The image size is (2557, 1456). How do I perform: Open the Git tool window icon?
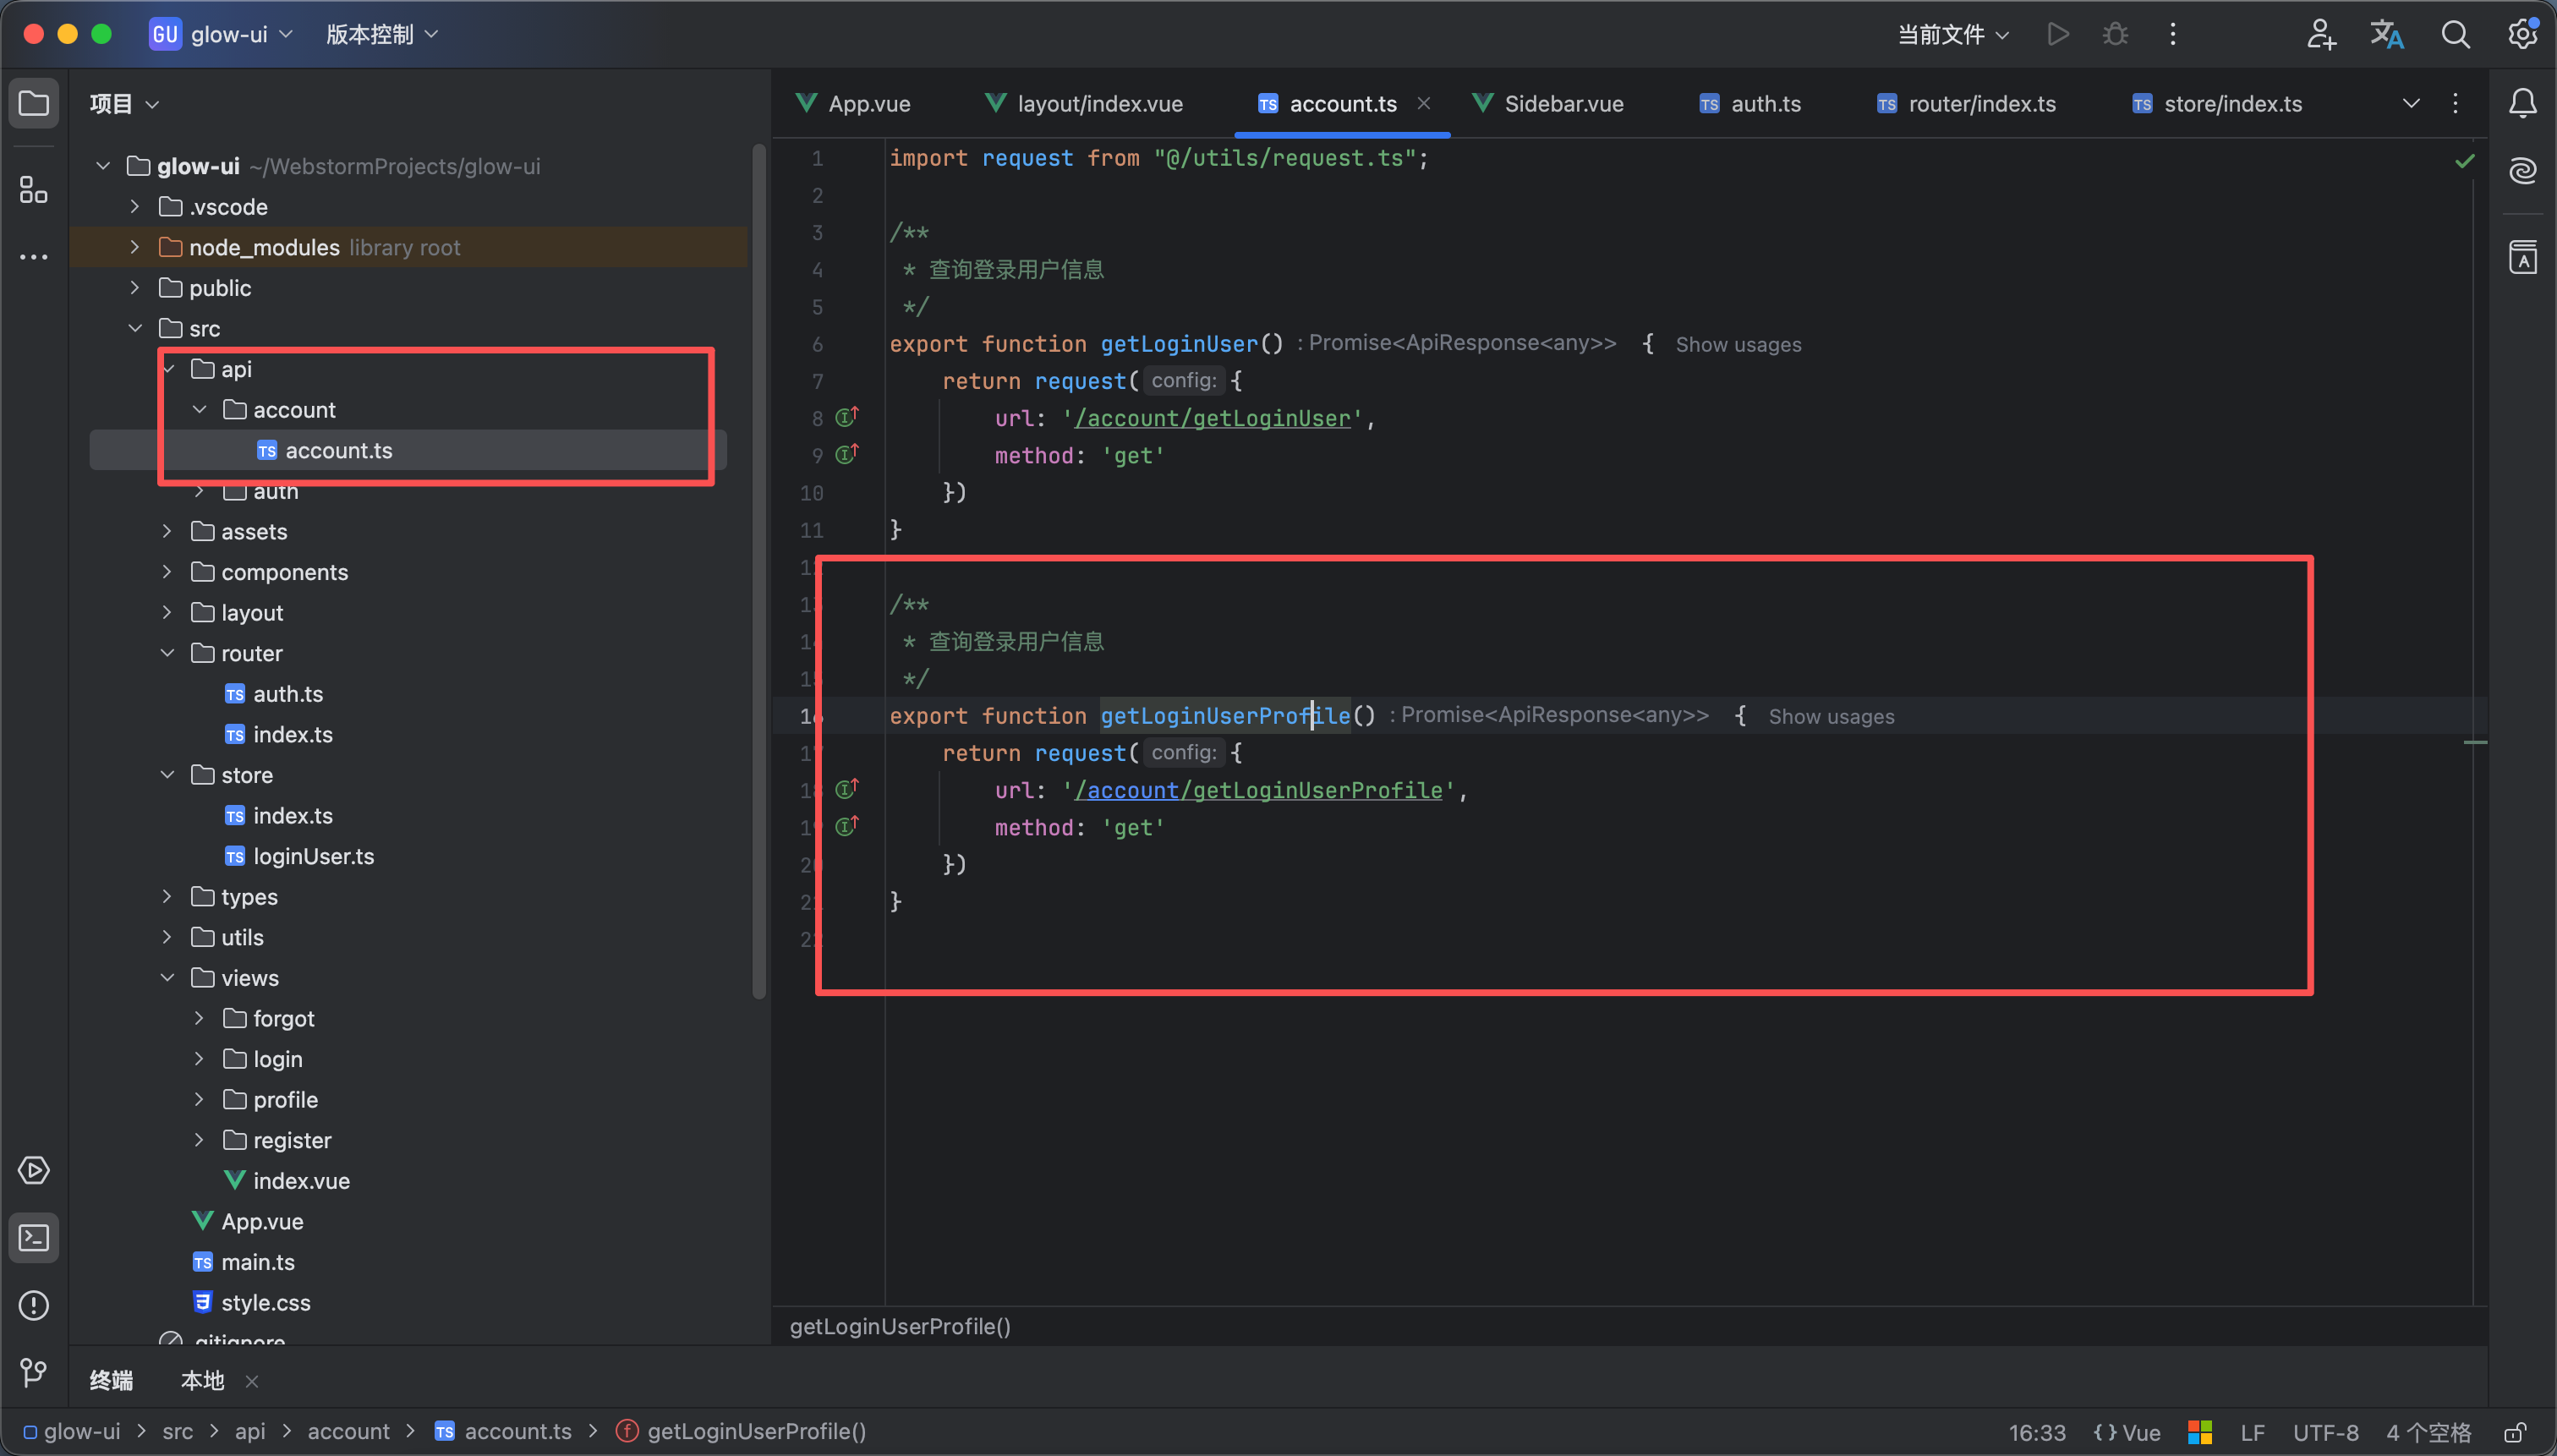click(x=33, y=1372)
